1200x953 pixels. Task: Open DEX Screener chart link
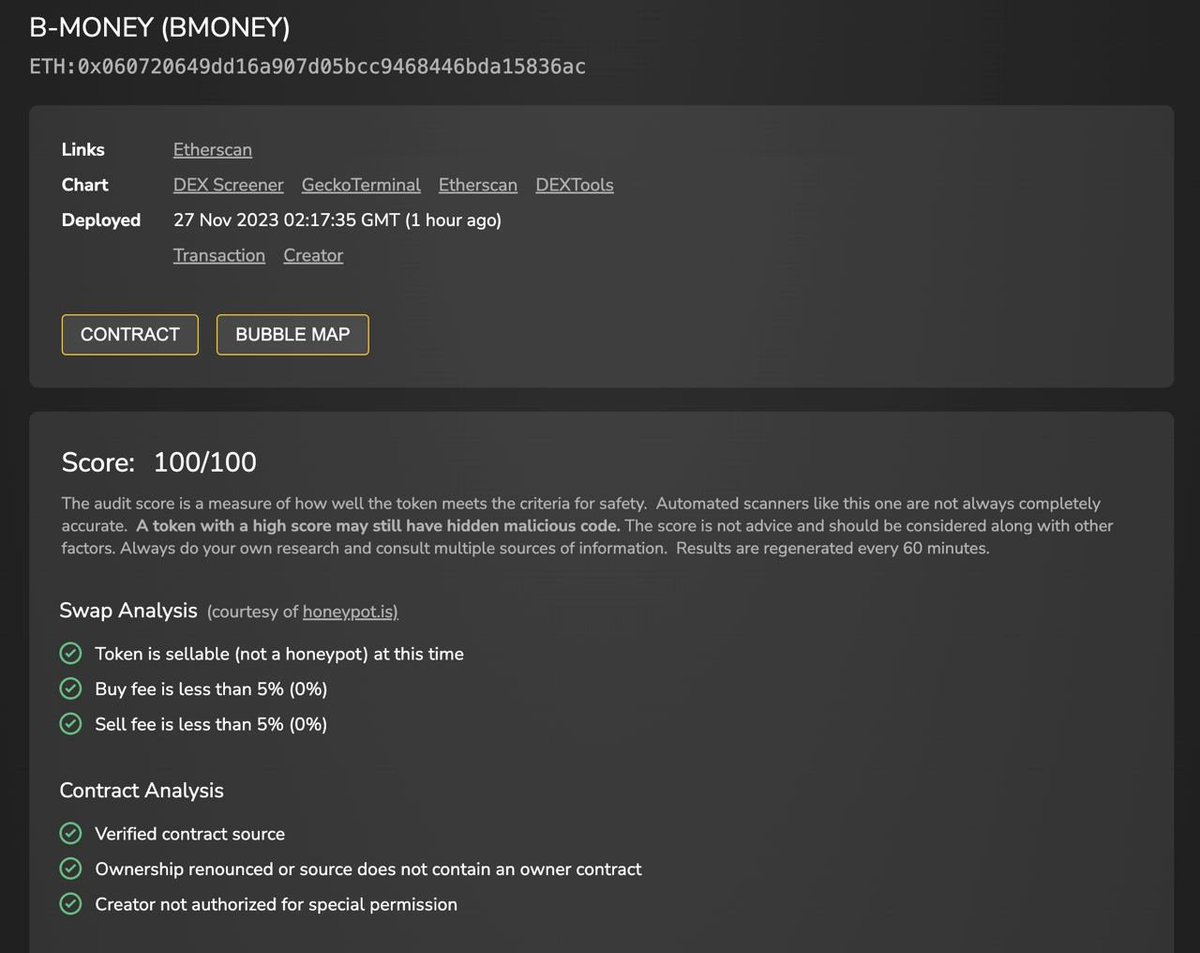[x=228, y=185]
